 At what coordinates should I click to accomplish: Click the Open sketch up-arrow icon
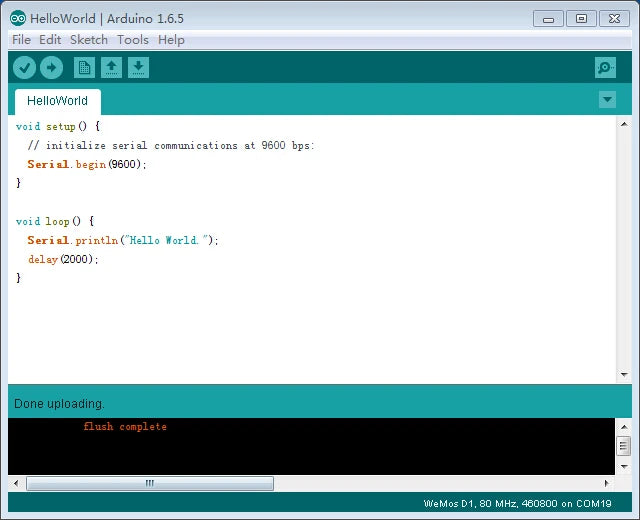(x=112, y=67)
